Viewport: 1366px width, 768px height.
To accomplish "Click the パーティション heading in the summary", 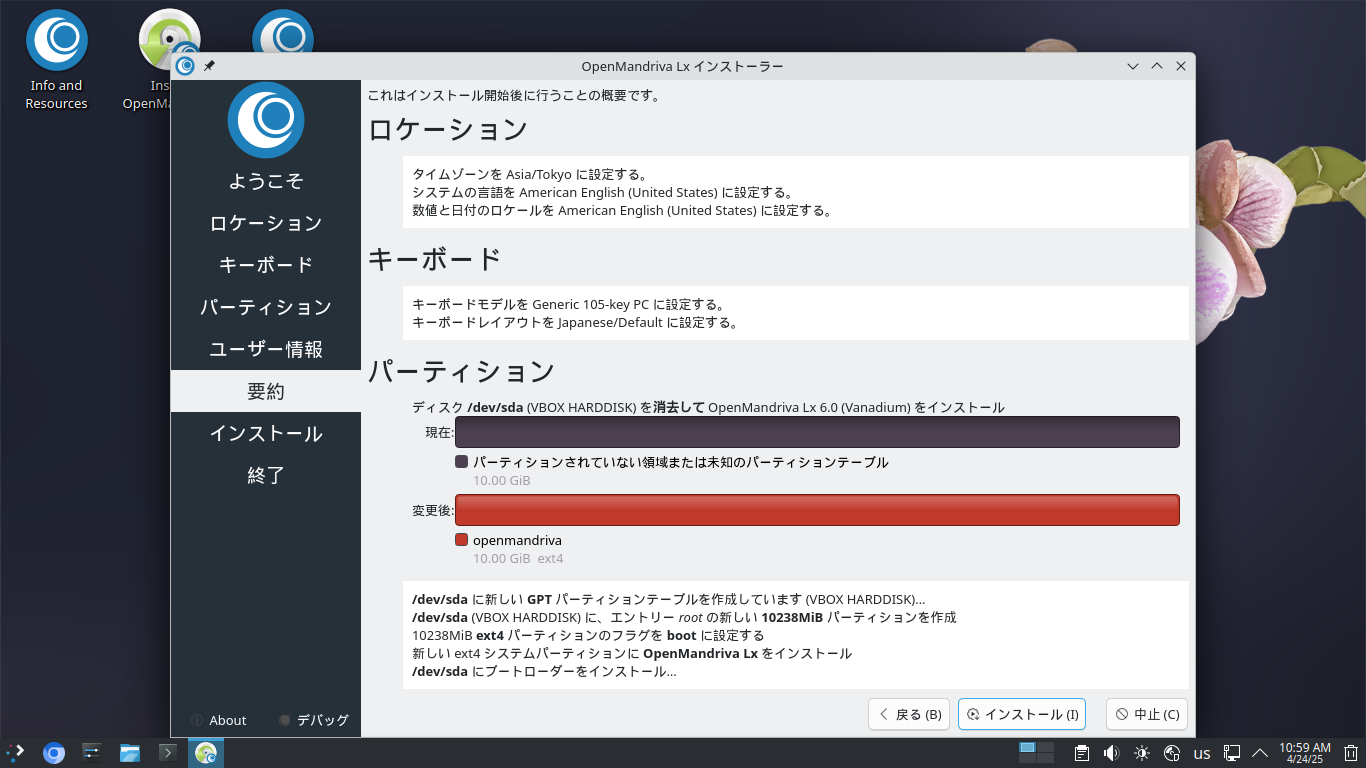I will pyautogui.click(x=461, y=371).
